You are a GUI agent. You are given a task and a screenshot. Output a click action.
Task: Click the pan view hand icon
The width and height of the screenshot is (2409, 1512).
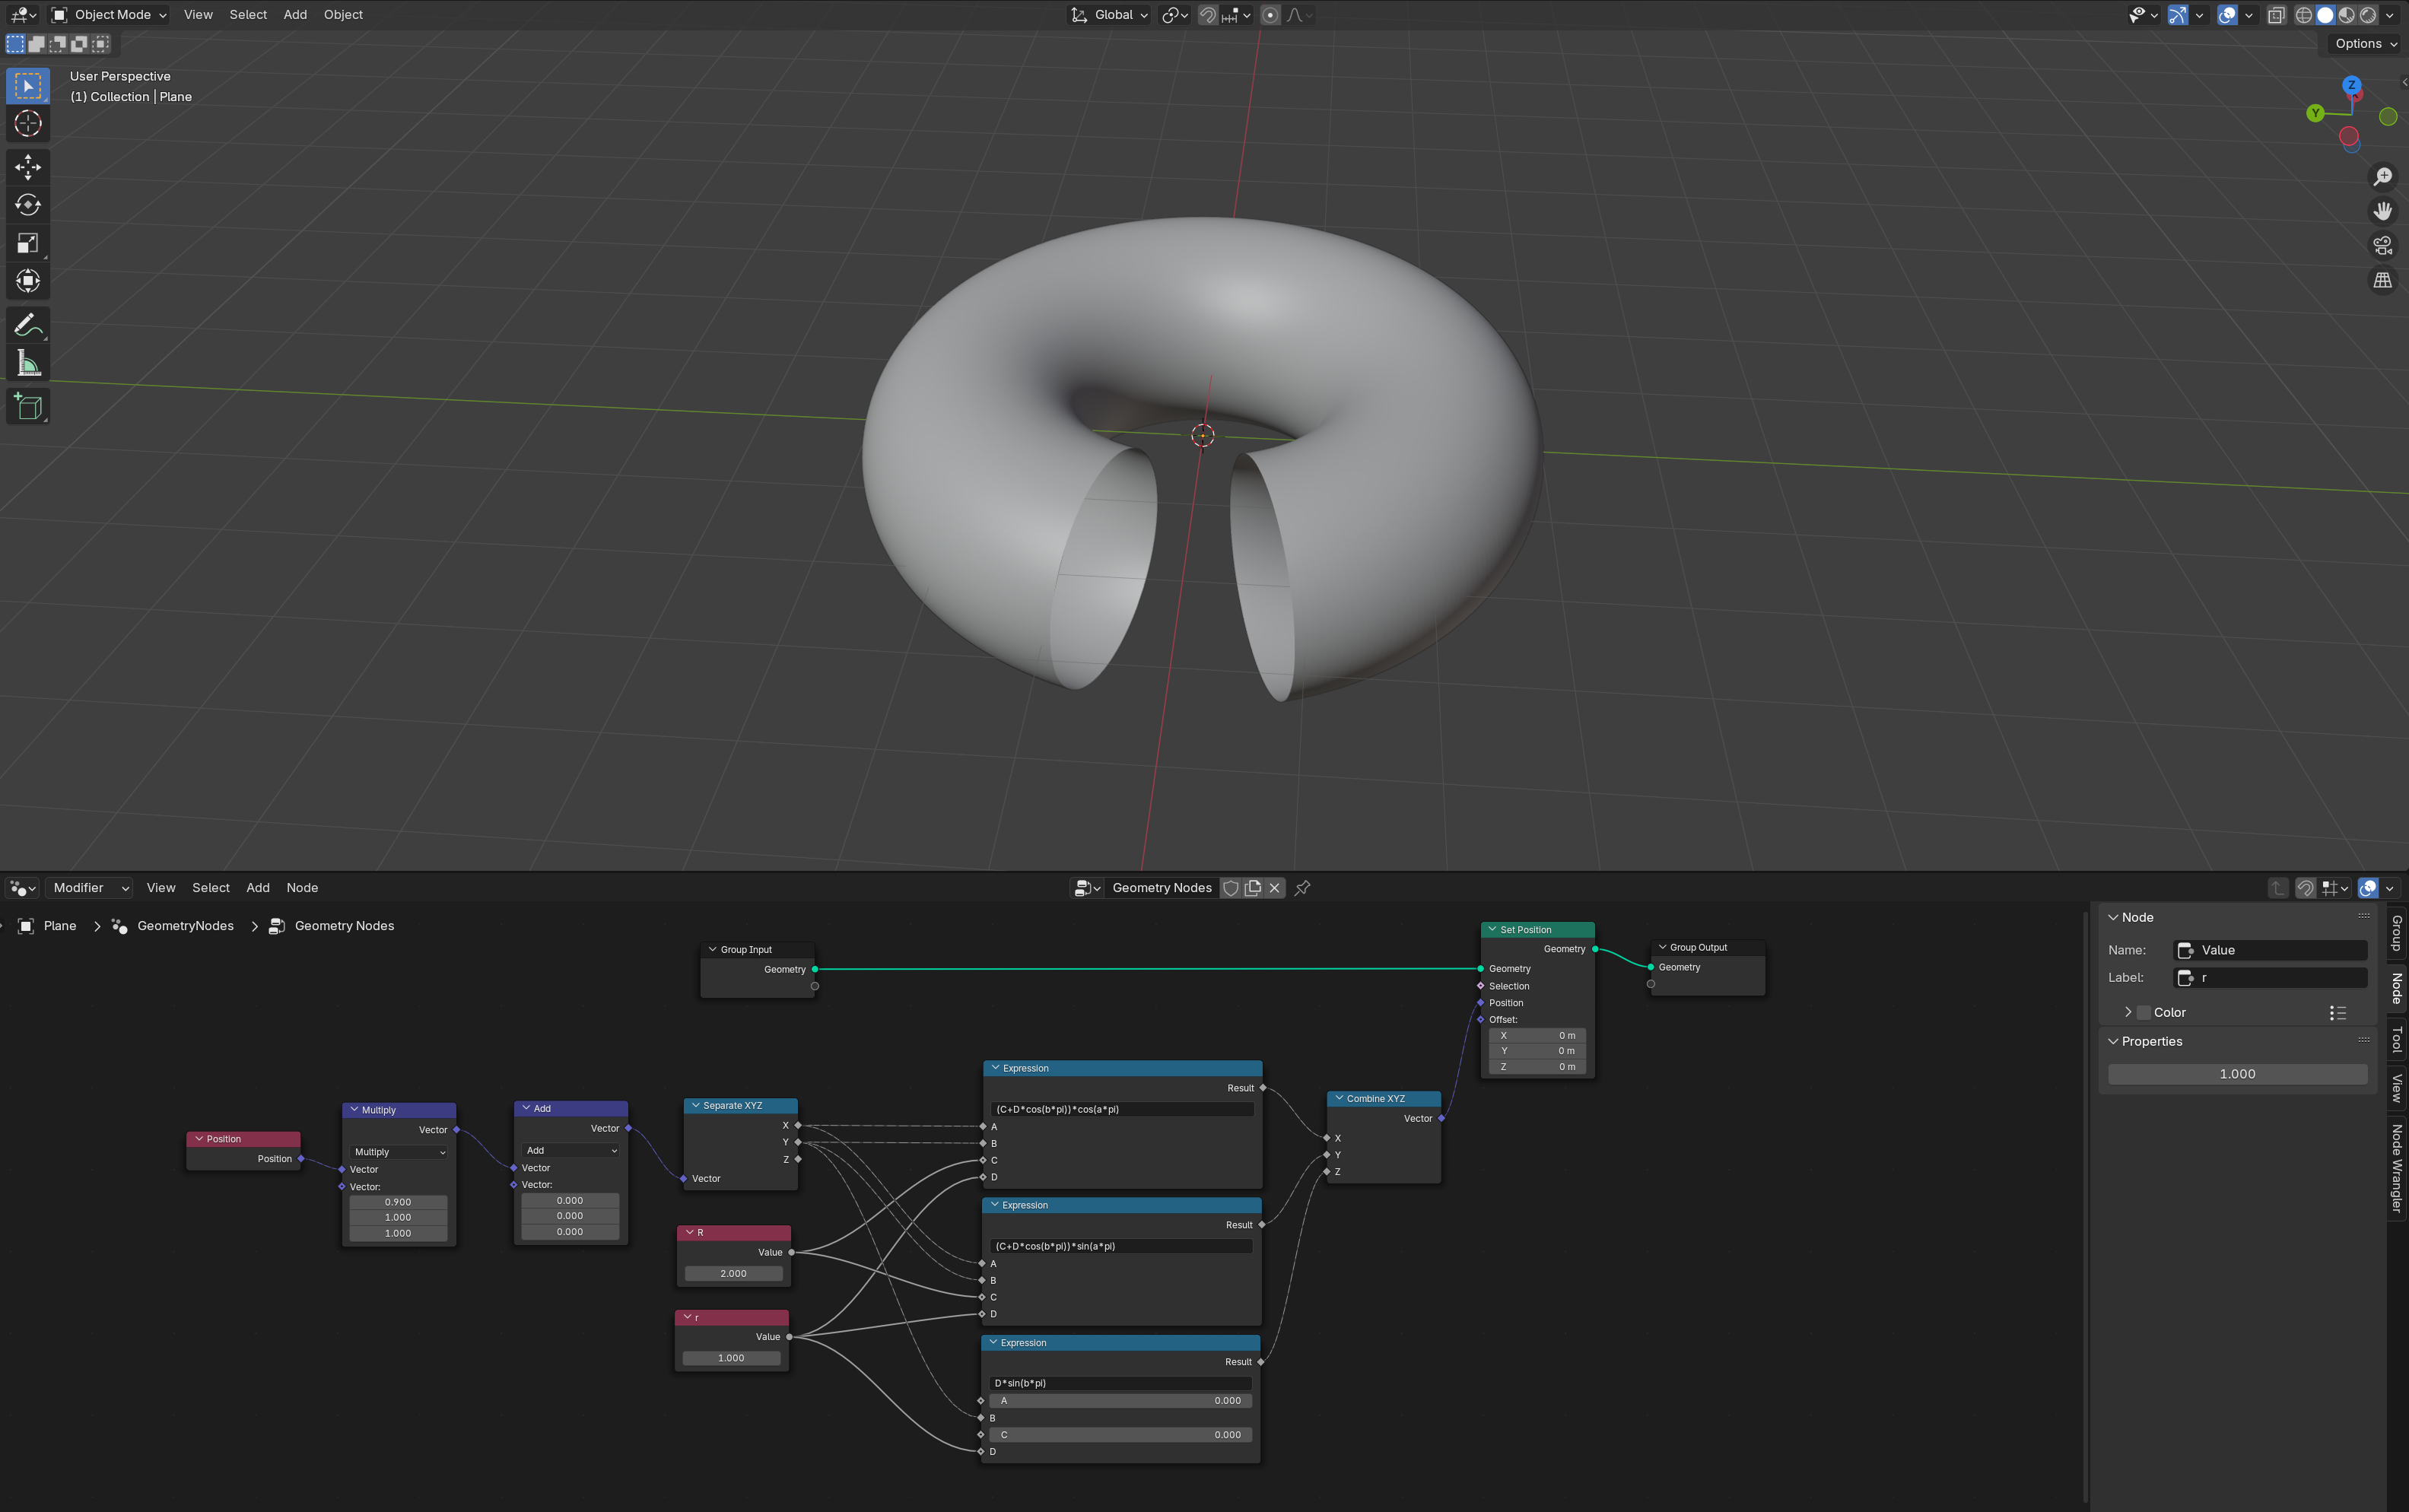tap(2383, 211)
